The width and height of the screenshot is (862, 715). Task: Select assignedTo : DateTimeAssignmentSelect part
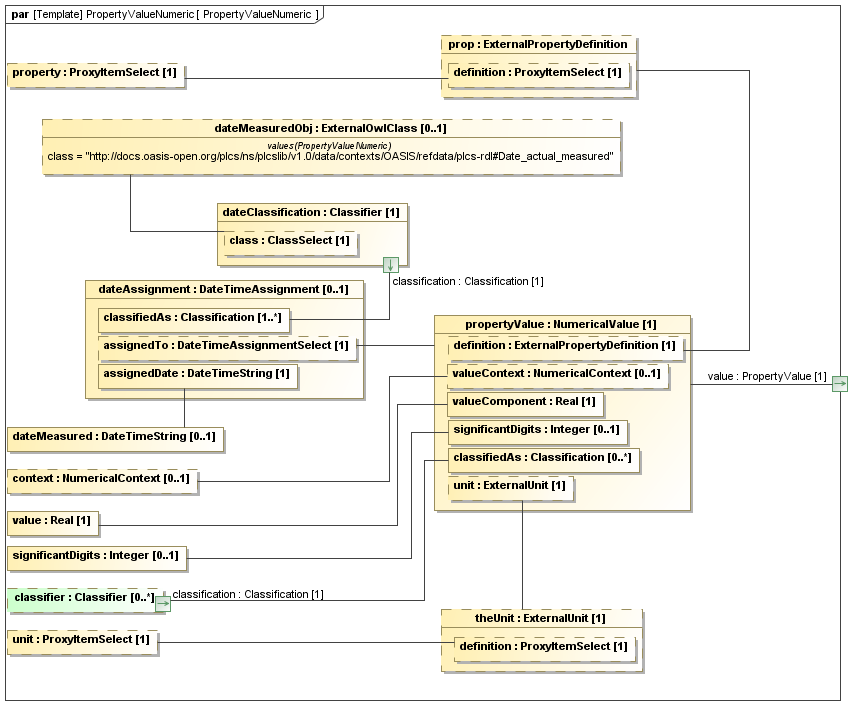226,346
